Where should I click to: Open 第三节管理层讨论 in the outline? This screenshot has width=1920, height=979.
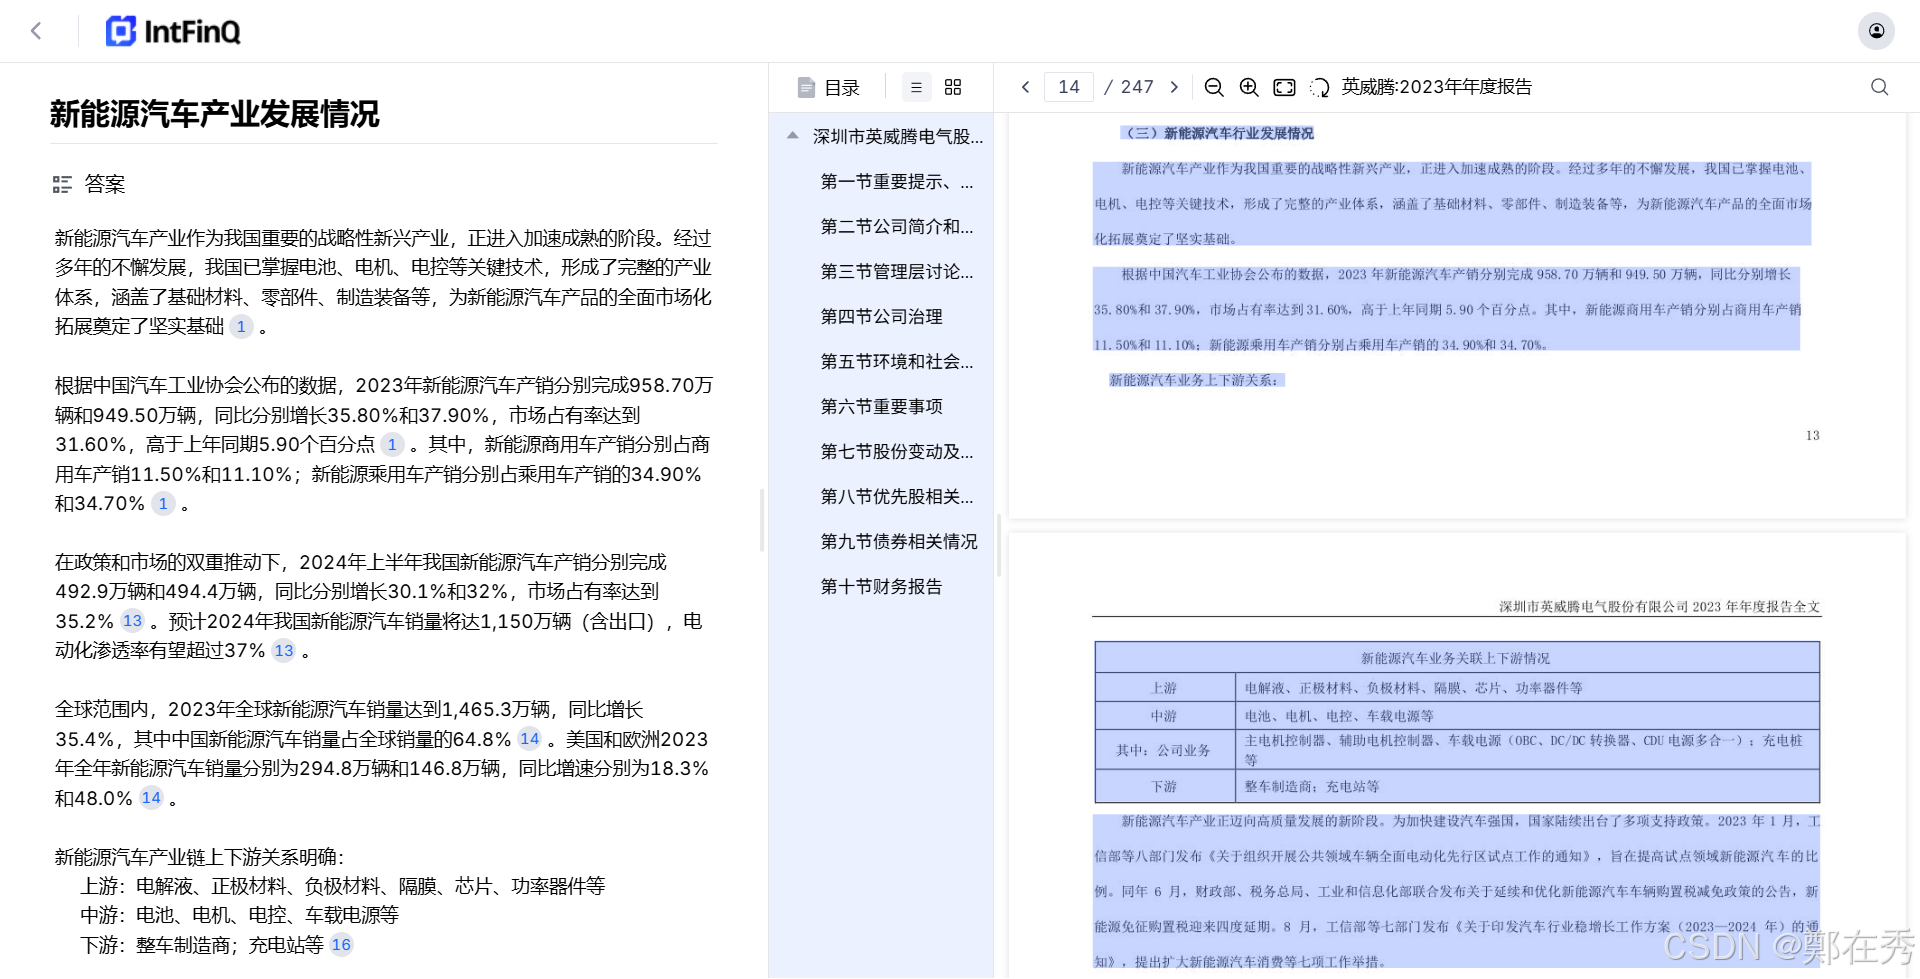[x=897, y=272]
